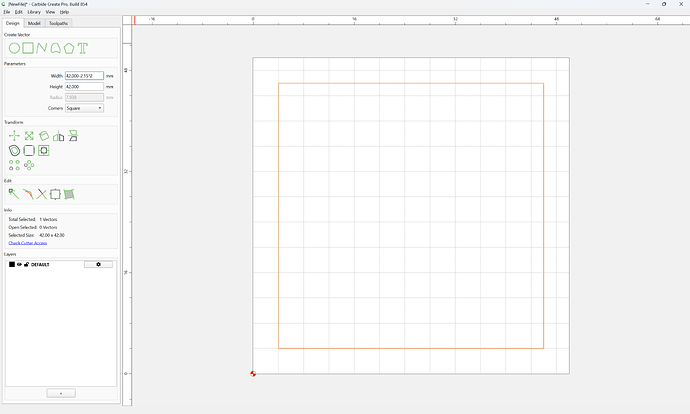
Task: Select the Curve vector tool
Action: pyautogui.click(x=55, y=48)
